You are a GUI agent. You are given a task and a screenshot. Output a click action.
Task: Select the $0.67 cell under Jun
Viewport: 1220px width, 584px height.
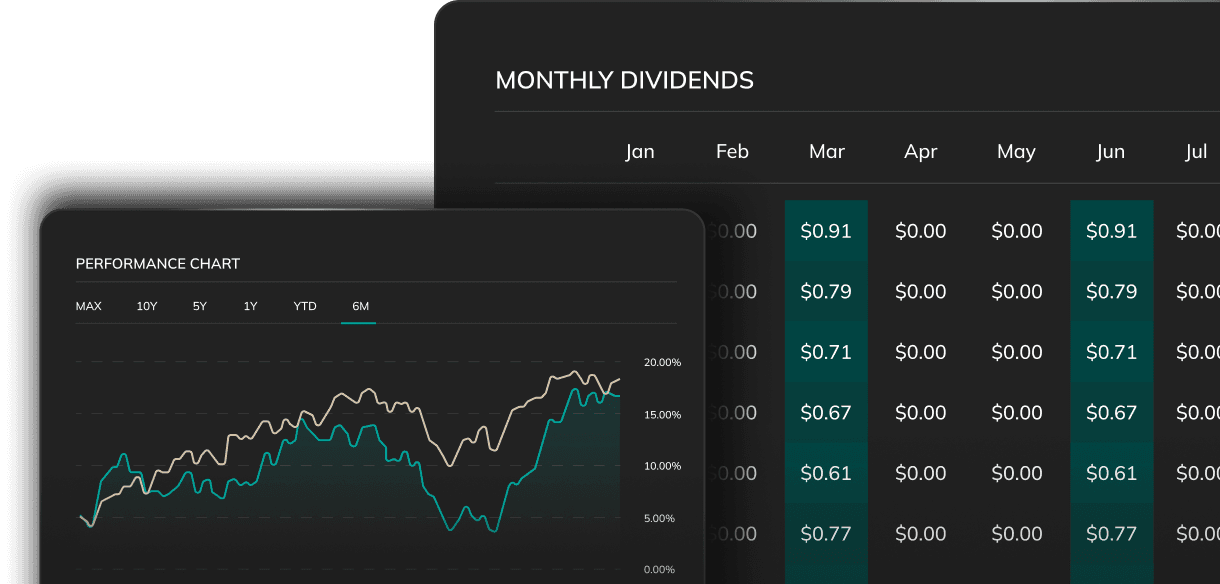tap(1112, 413)
